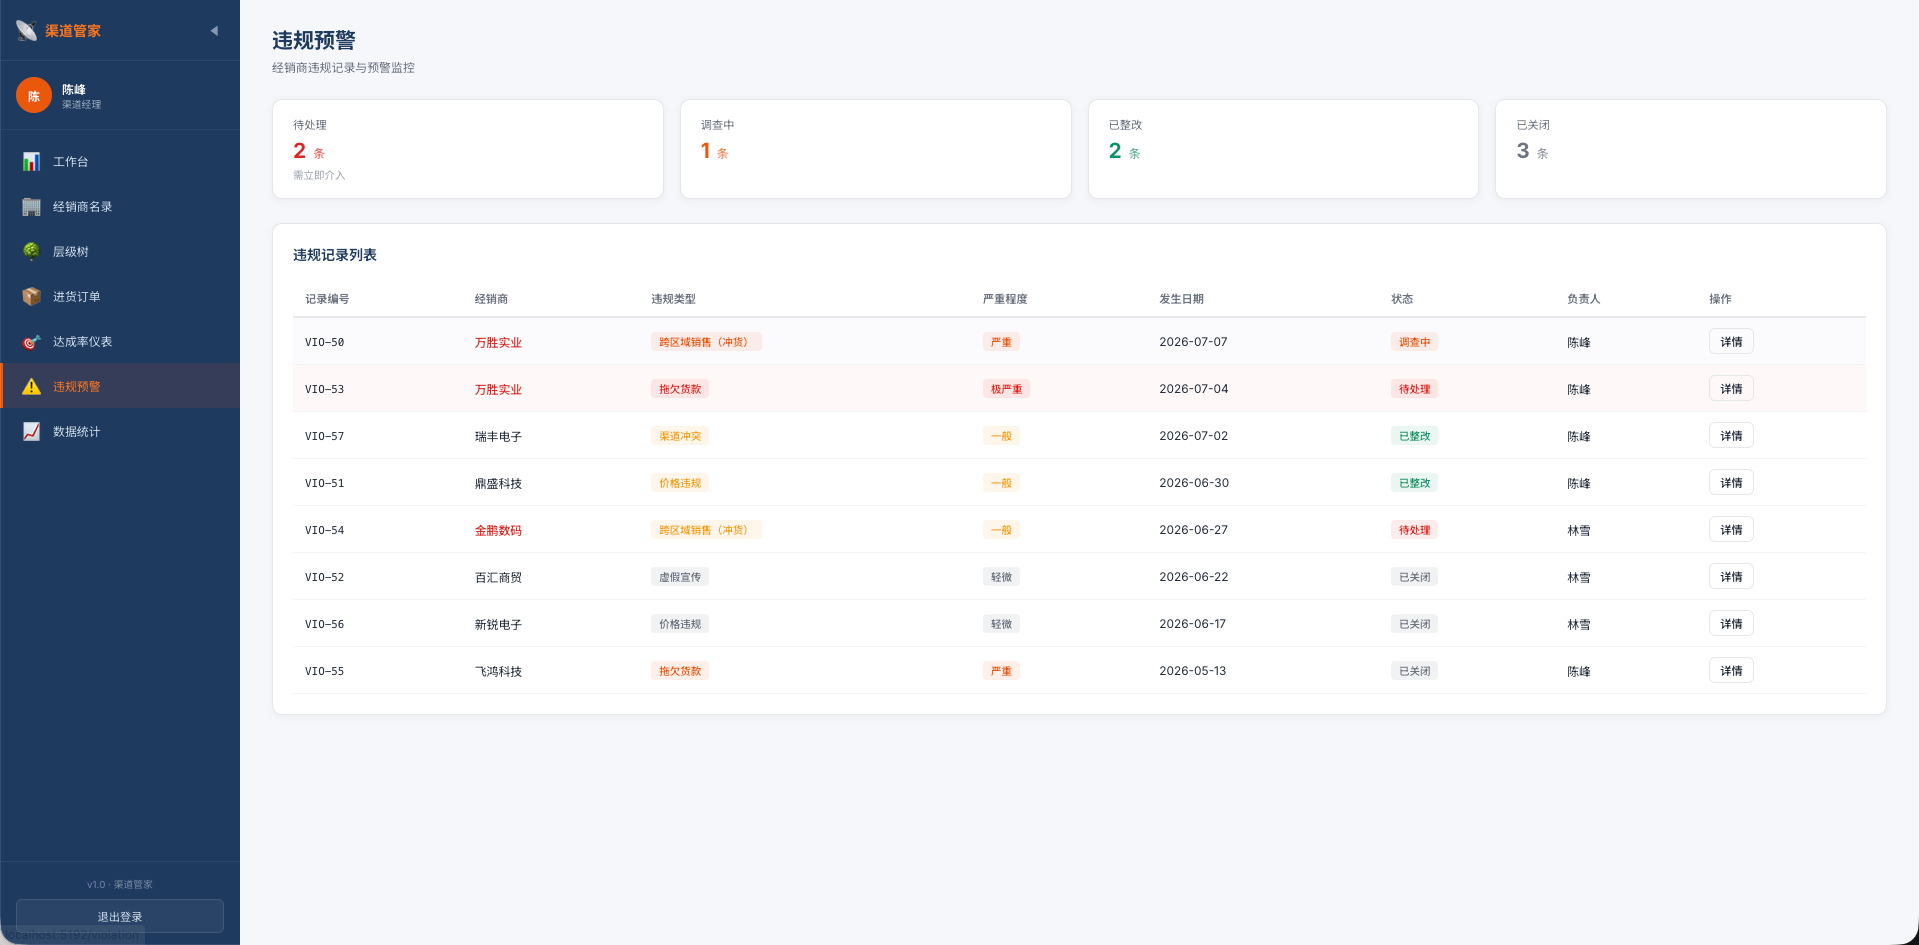The image size is (1919, 945).
Task: Click the 渠道管家 satellite logo icon
Action: (27, 31)
